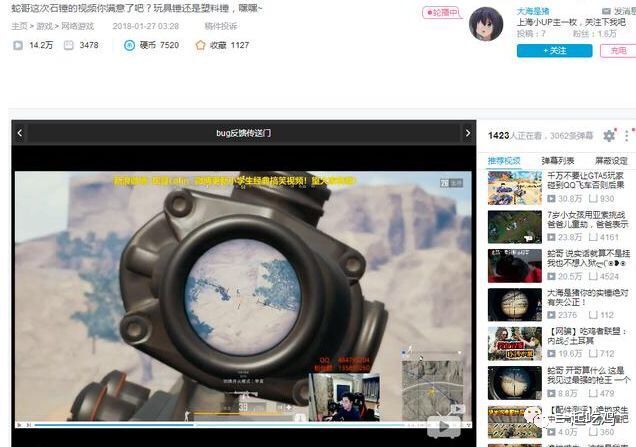
Task: Click the 充电 button
Action: click(618, 51)
